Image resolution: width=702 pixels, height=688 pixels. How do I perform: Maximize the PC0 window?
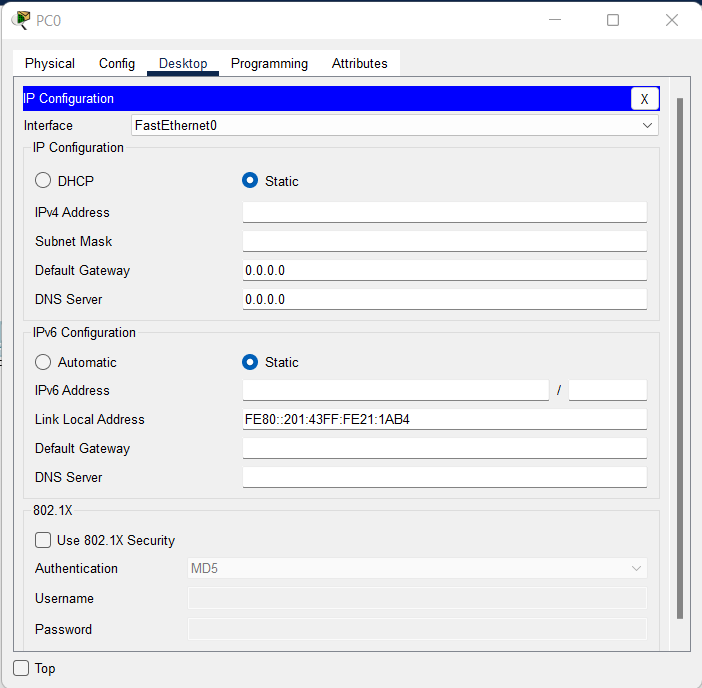click(x=613, y=20)
